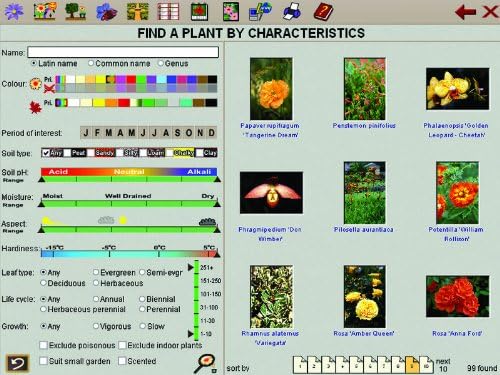The image size is (500, 375).
Task: Go to results page 10
Action: [x=426, y=365]
